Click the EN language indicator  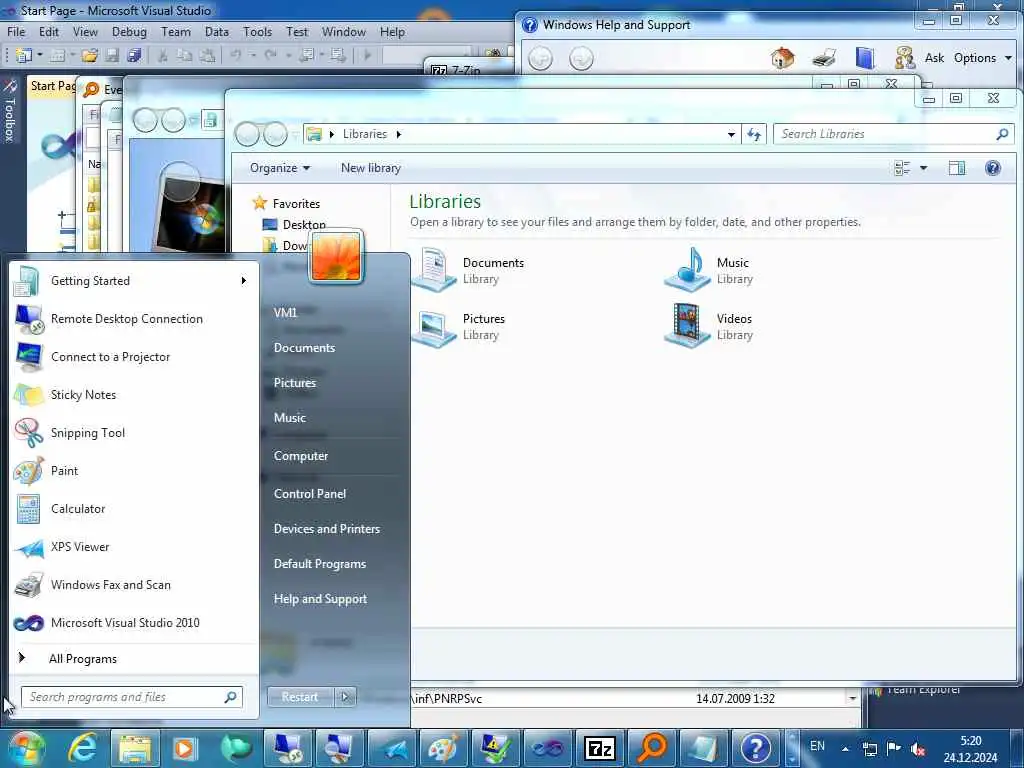pyautogui.click(x=817, y=746)
